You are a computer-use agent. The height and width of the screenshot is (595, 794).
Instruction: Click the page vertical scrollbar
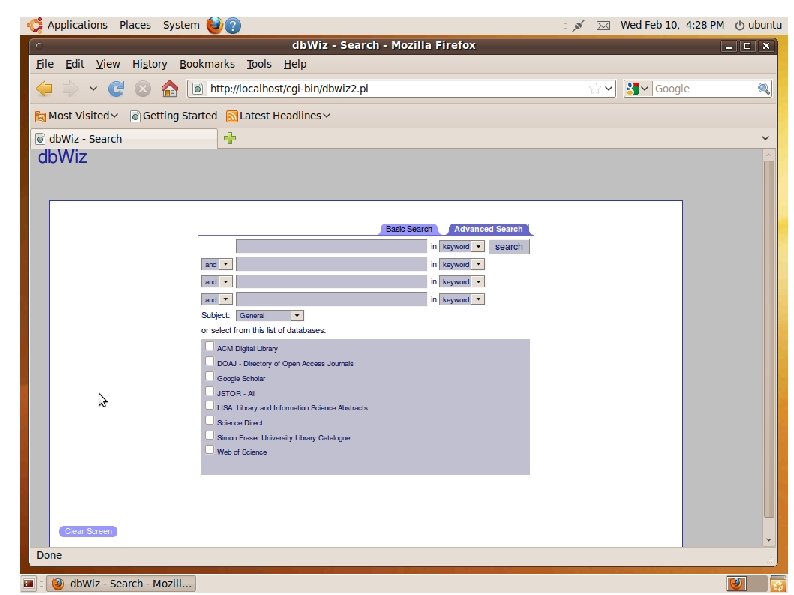point(769,339)
